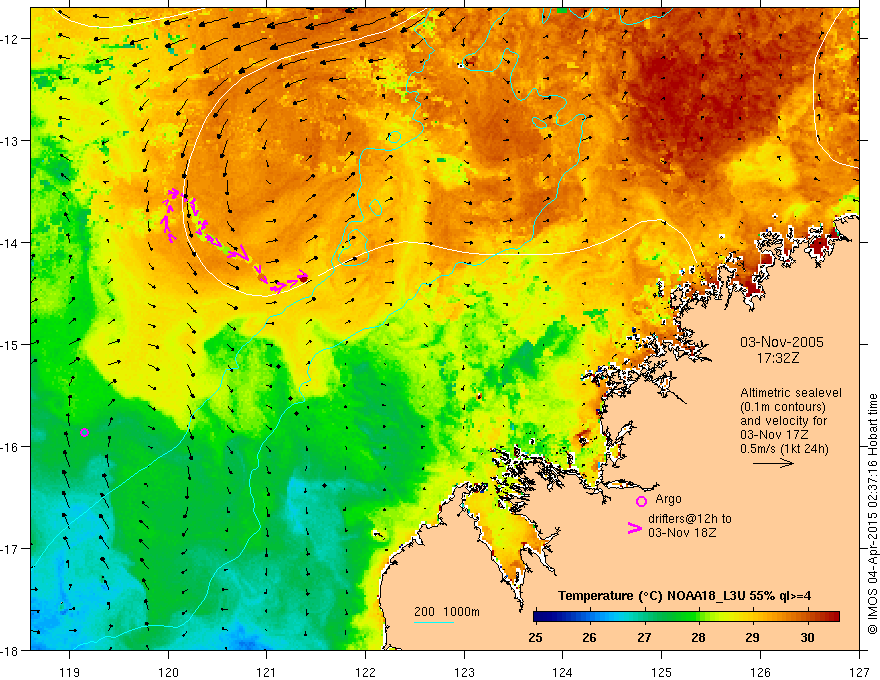Click the Argo float marker in the ocean
This screenshot has height=680, width=880.
click(84, 432)
